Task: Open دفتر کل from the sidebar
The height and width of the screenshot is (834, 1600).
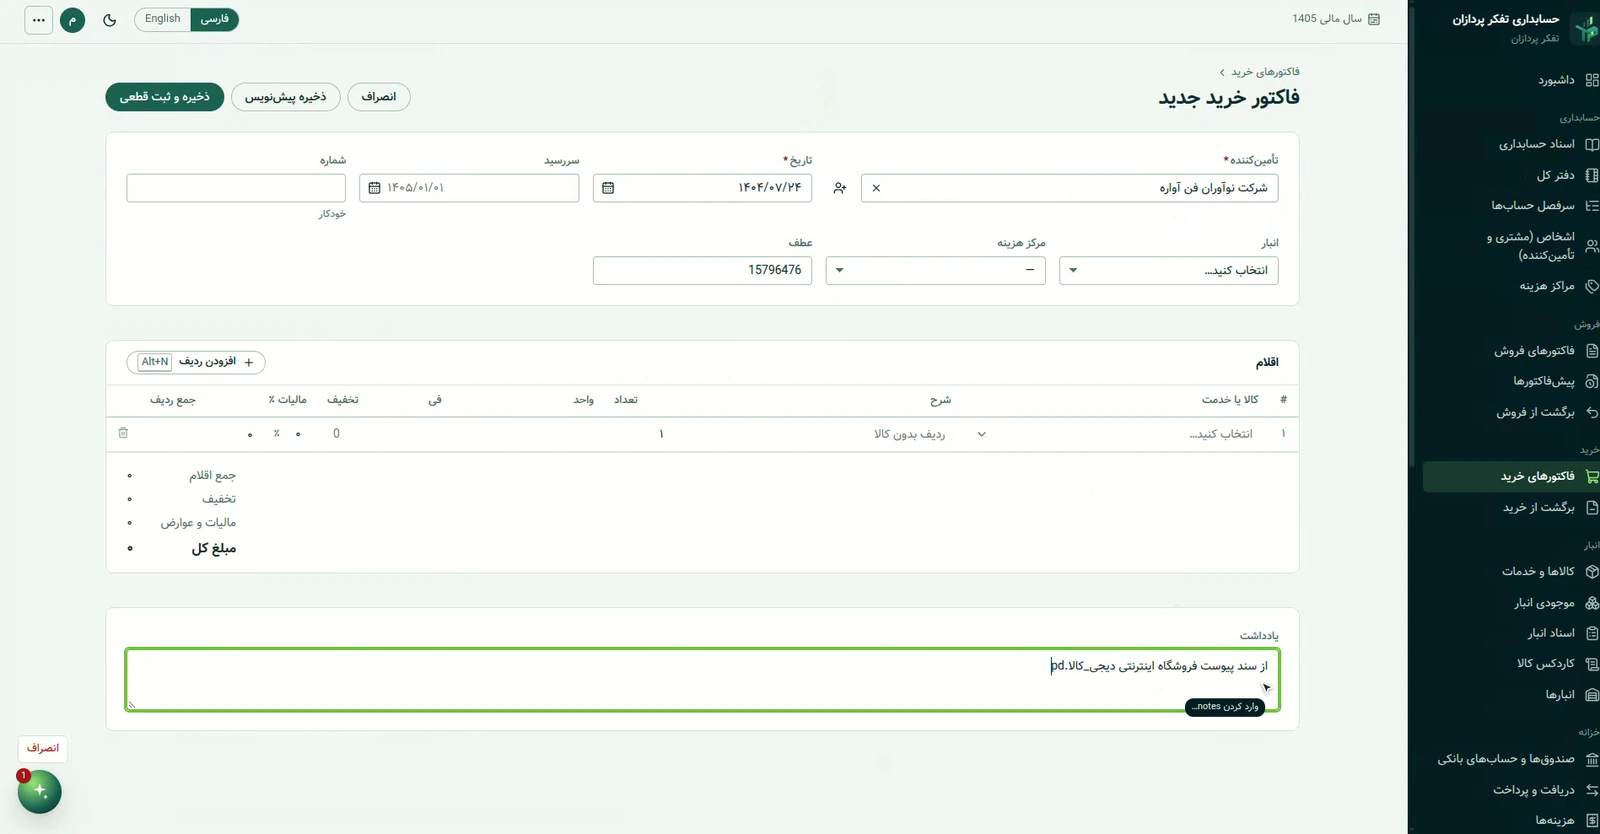Action: tap(1511, 175)
